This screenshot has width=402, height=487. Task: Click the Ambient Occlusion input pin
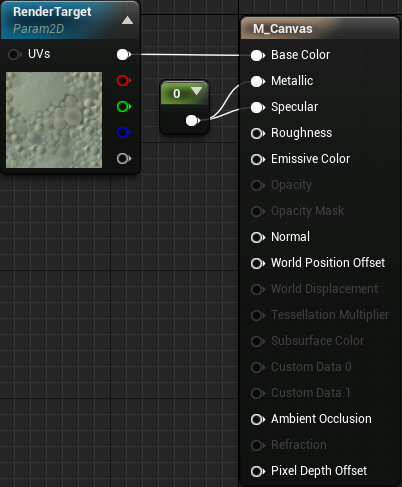(258, 419)
